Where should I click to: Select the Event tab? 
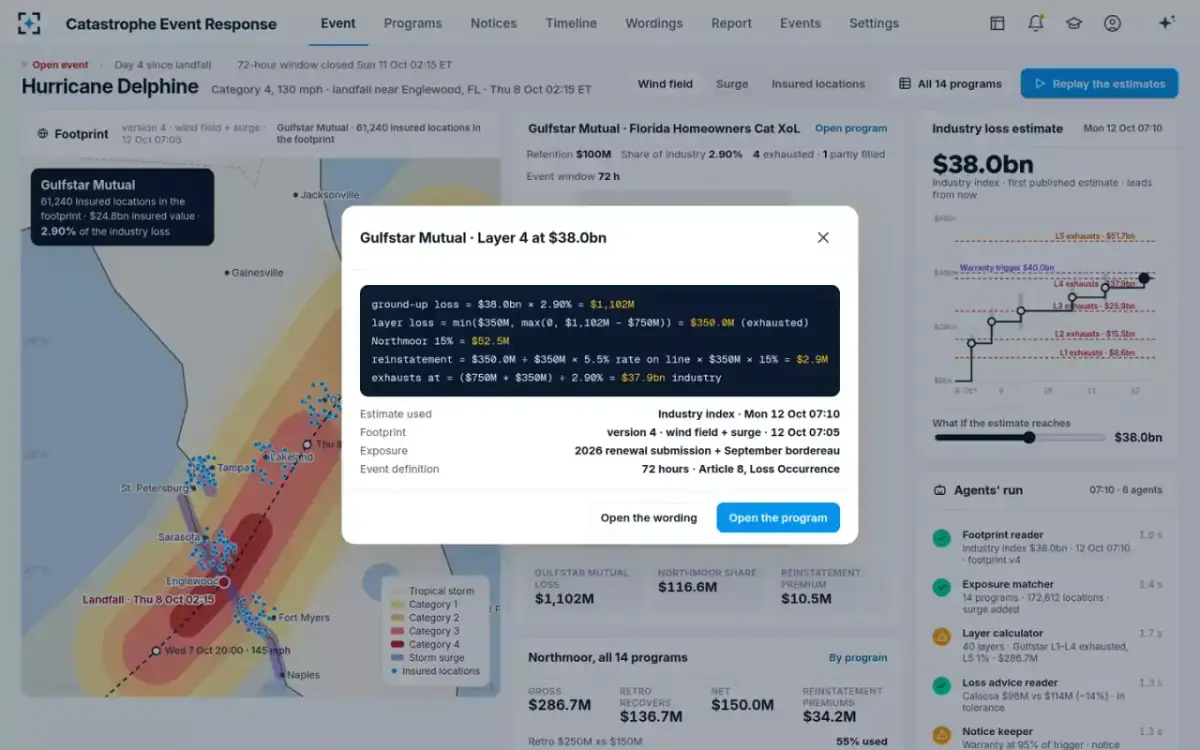tap(338, 23)
